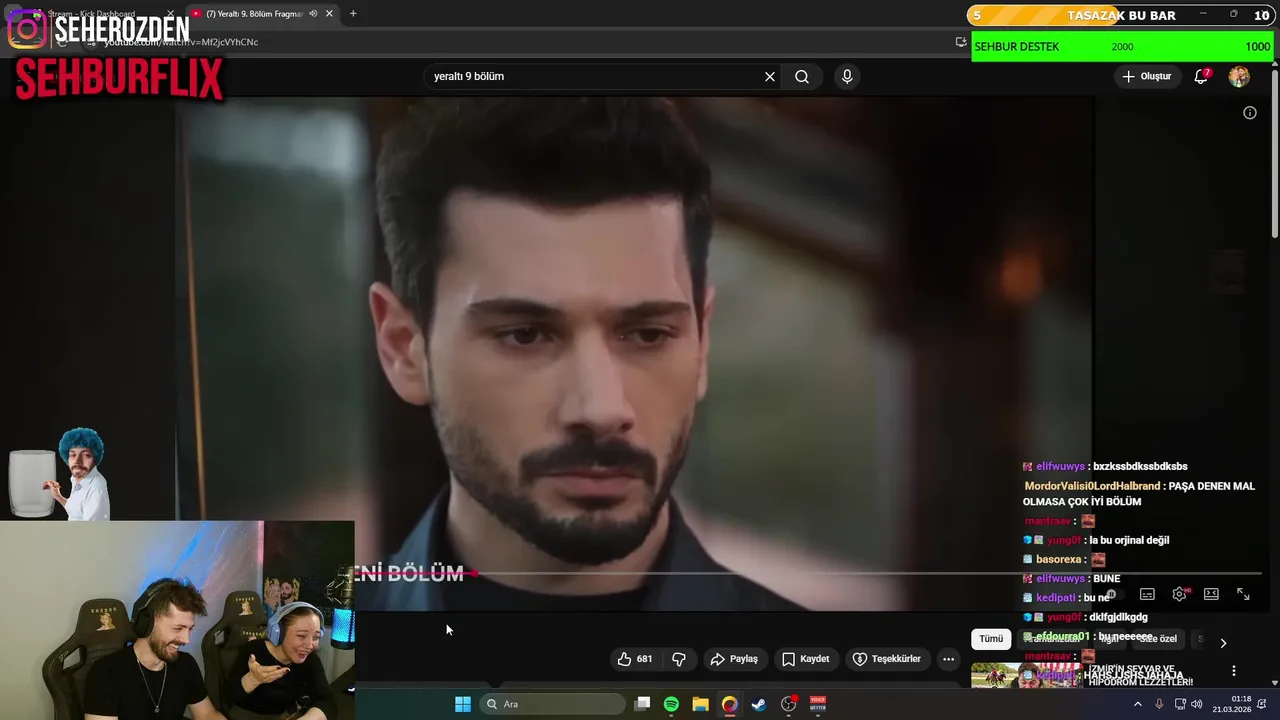Like the video with 681 likes

coord(635,659)
